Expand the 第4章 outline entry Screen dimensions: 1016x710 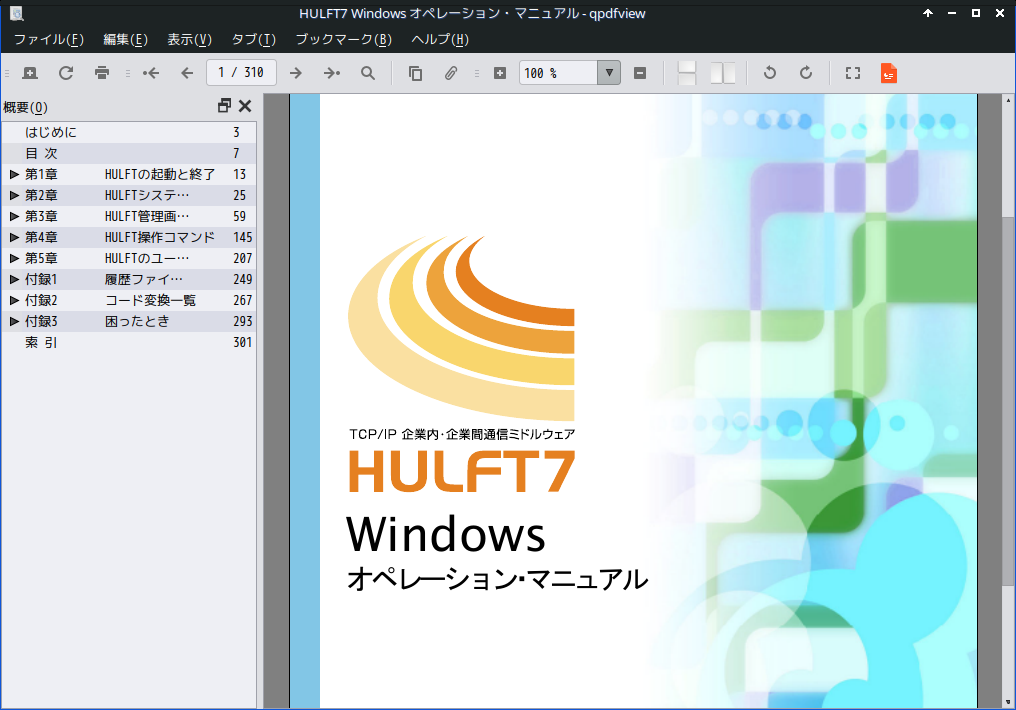[x=14, y=237]
